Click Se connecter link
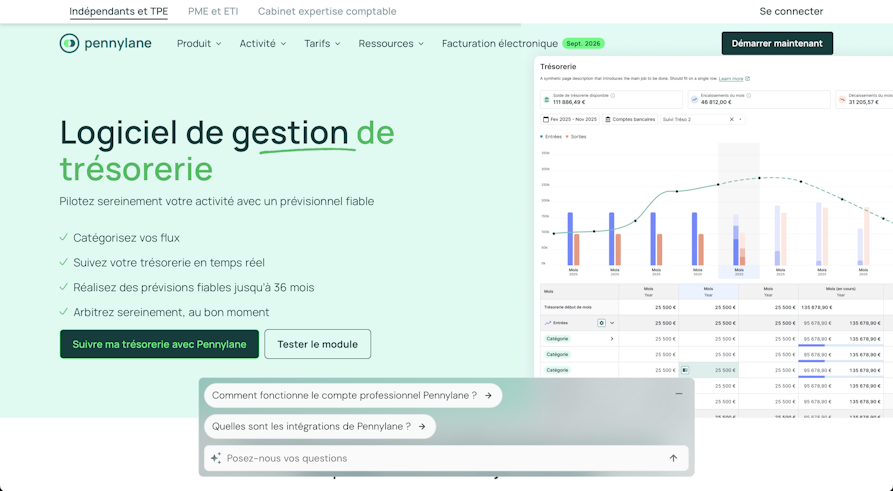This screenshot has height=491, width=893. coord(791,11)
